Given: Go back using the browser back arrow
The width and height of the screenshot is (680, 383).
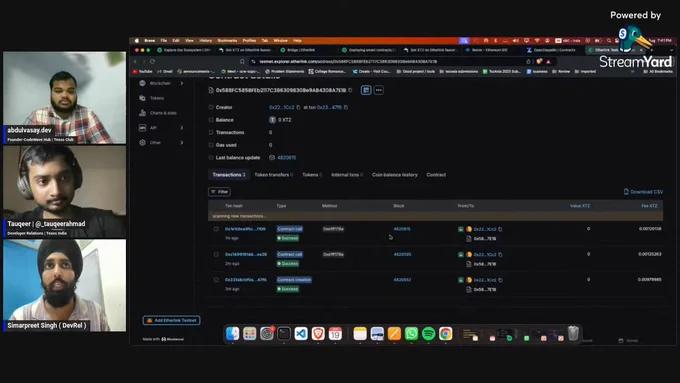Looking at the screenshot, I should coord(136,62).
